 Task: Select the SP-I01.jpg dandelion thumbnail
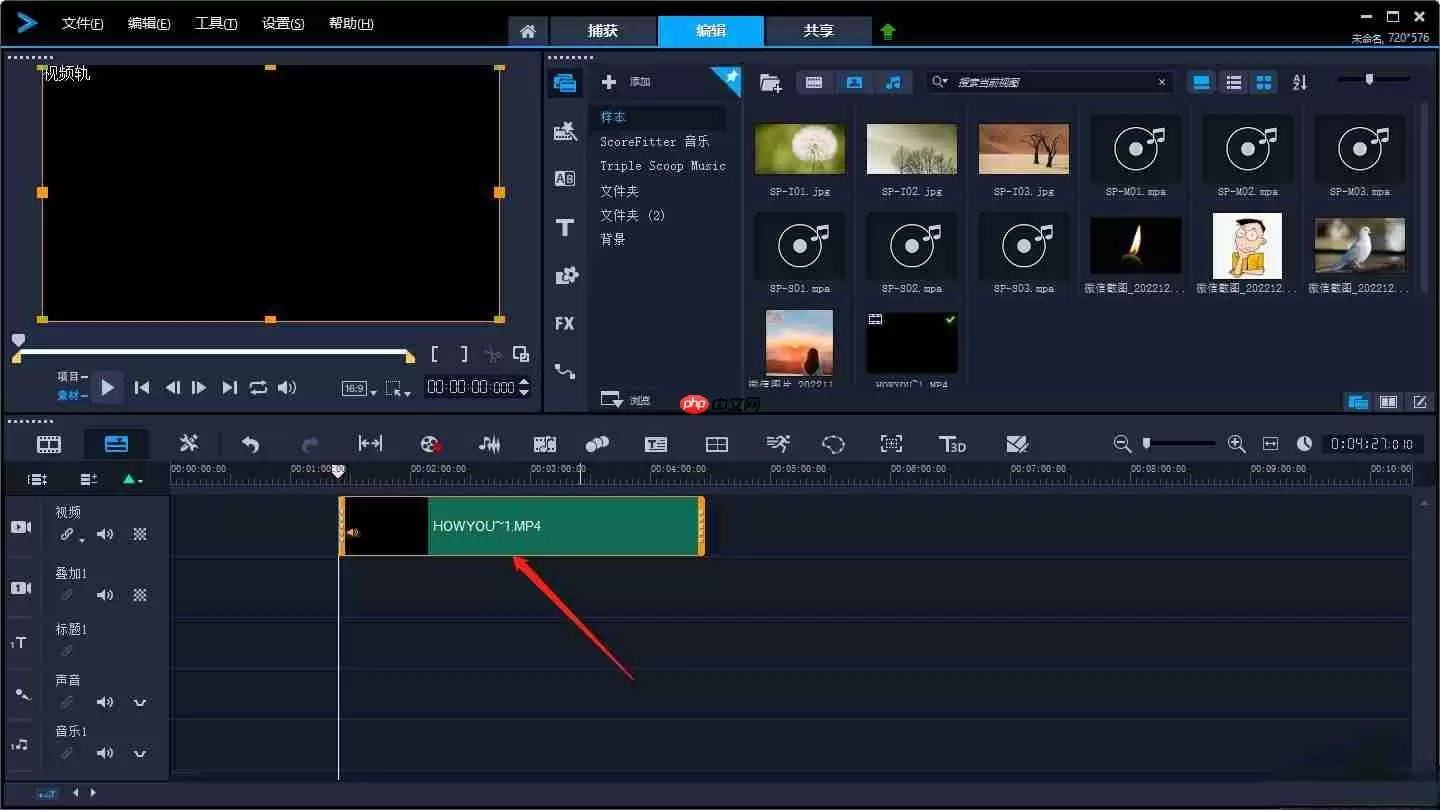[x=799, y=149]
